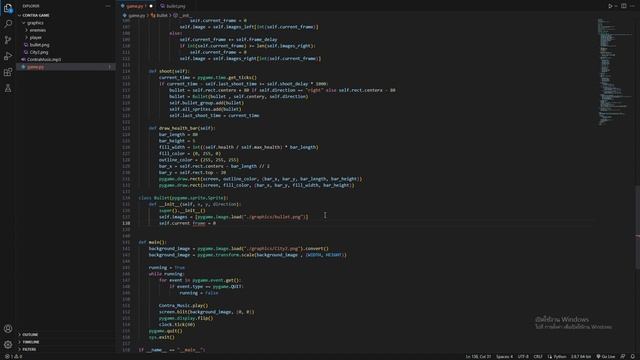Screen dimensions: 640x360
Task: Open the Extensions view
Action: pyautogui.click(x=8, y=72)
